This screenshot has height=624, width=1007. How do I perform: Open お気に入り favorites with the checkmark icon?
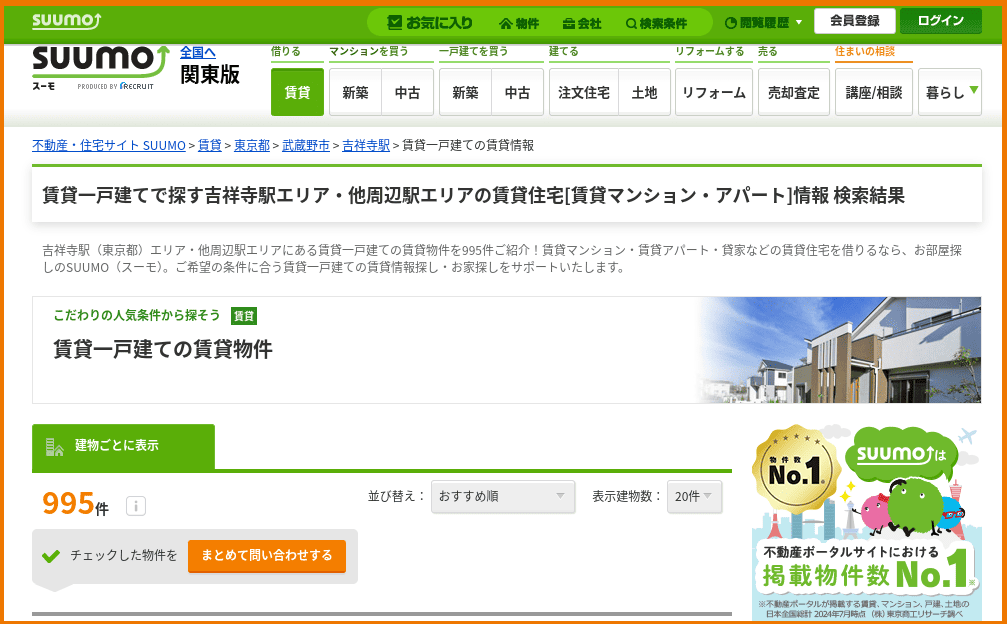[x=430, y=22]
